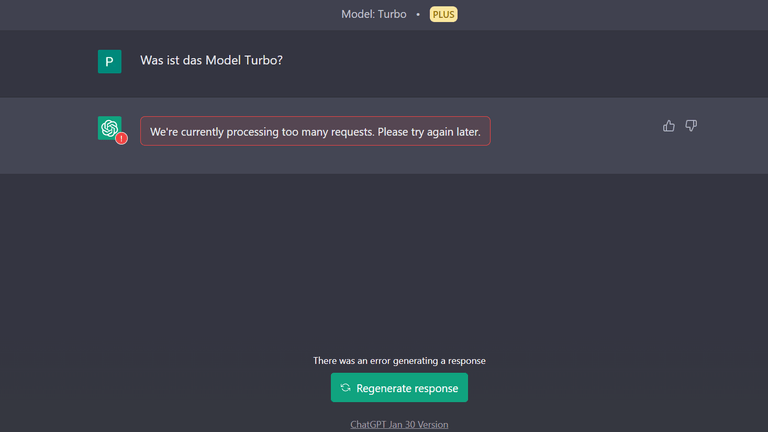Click the yellow PLUS badge

443,14
